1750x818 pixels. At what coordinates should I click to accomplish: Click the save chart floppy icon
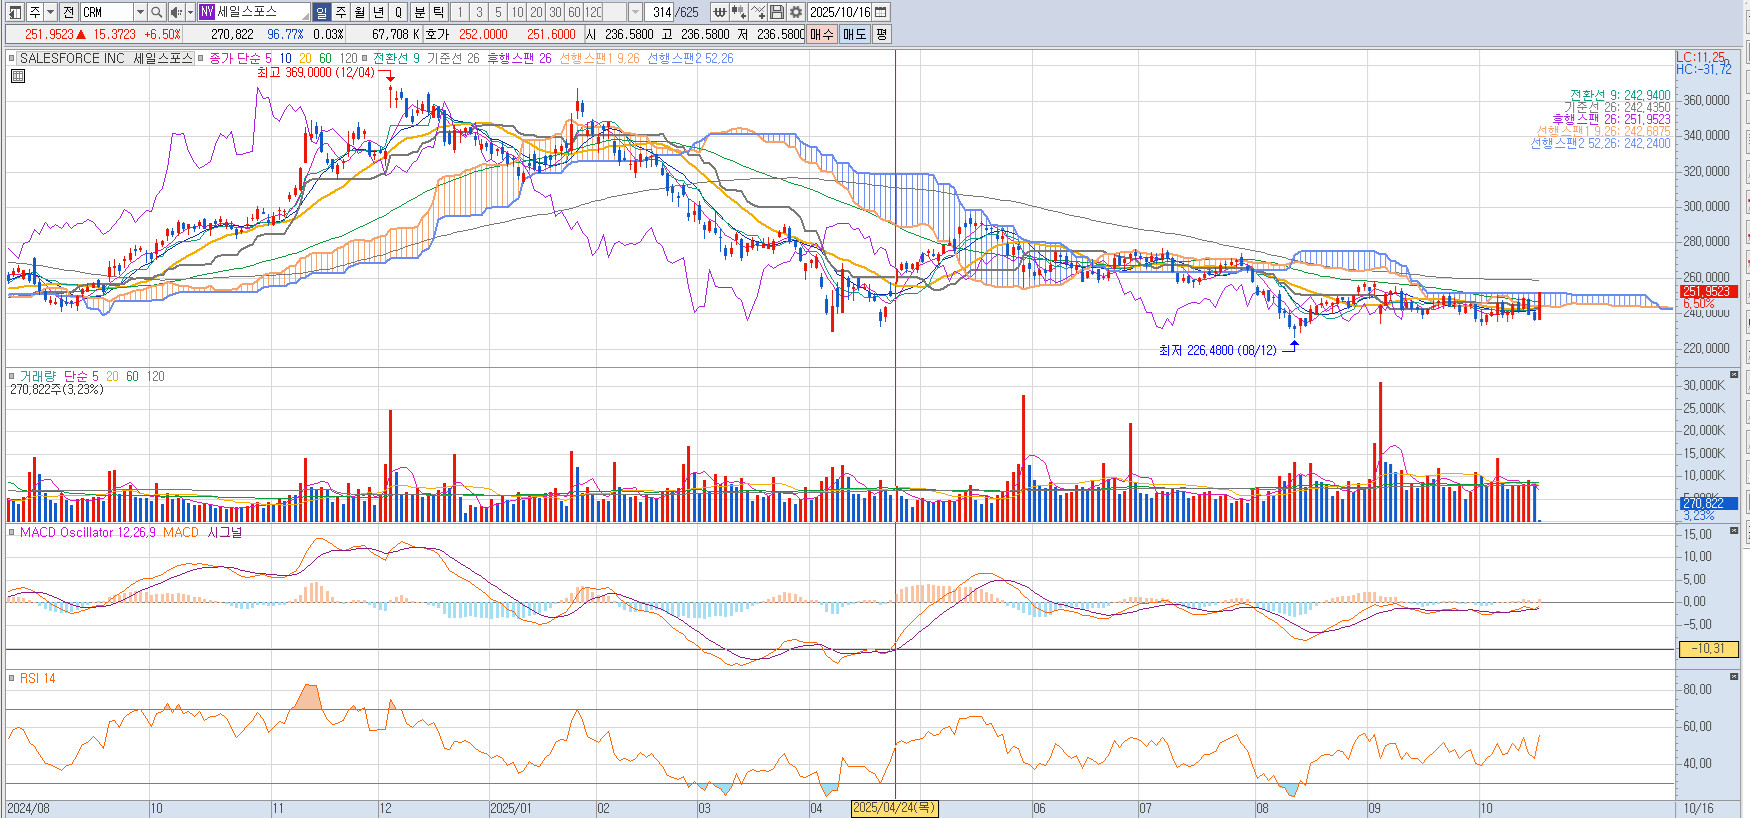pyautogui.click(x=777, y=12)
